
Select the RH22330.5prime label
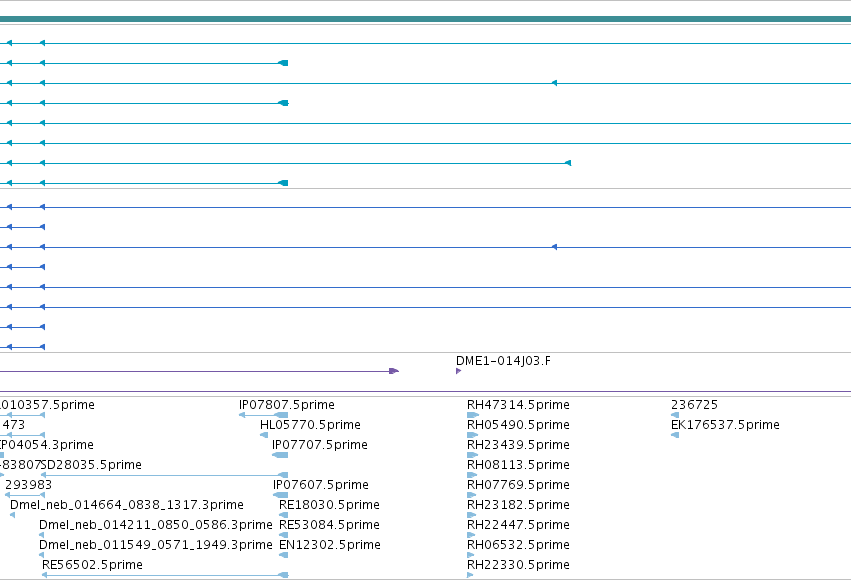pos(518,565)
